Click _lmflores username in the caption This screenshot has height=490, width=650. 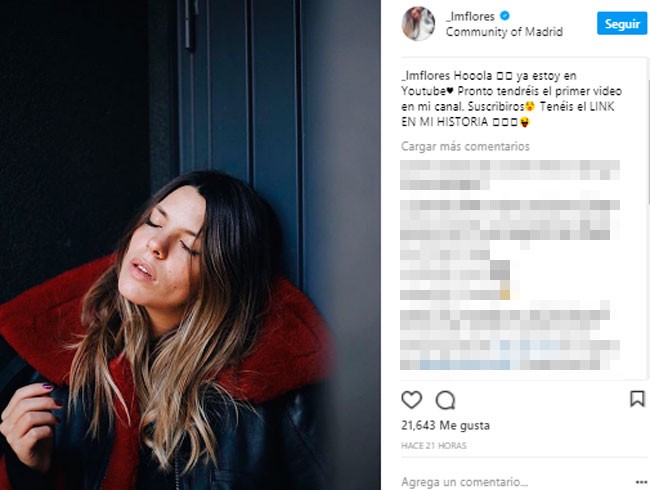point(425,76)
